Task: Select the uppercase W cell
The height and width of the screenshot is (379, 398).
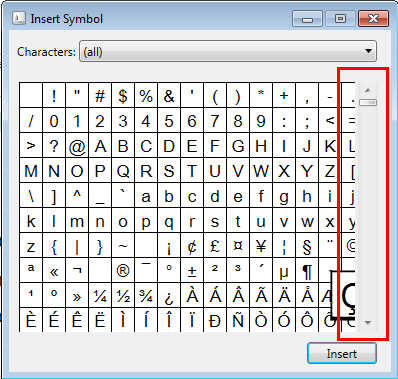Action: (x=261, y=171)
